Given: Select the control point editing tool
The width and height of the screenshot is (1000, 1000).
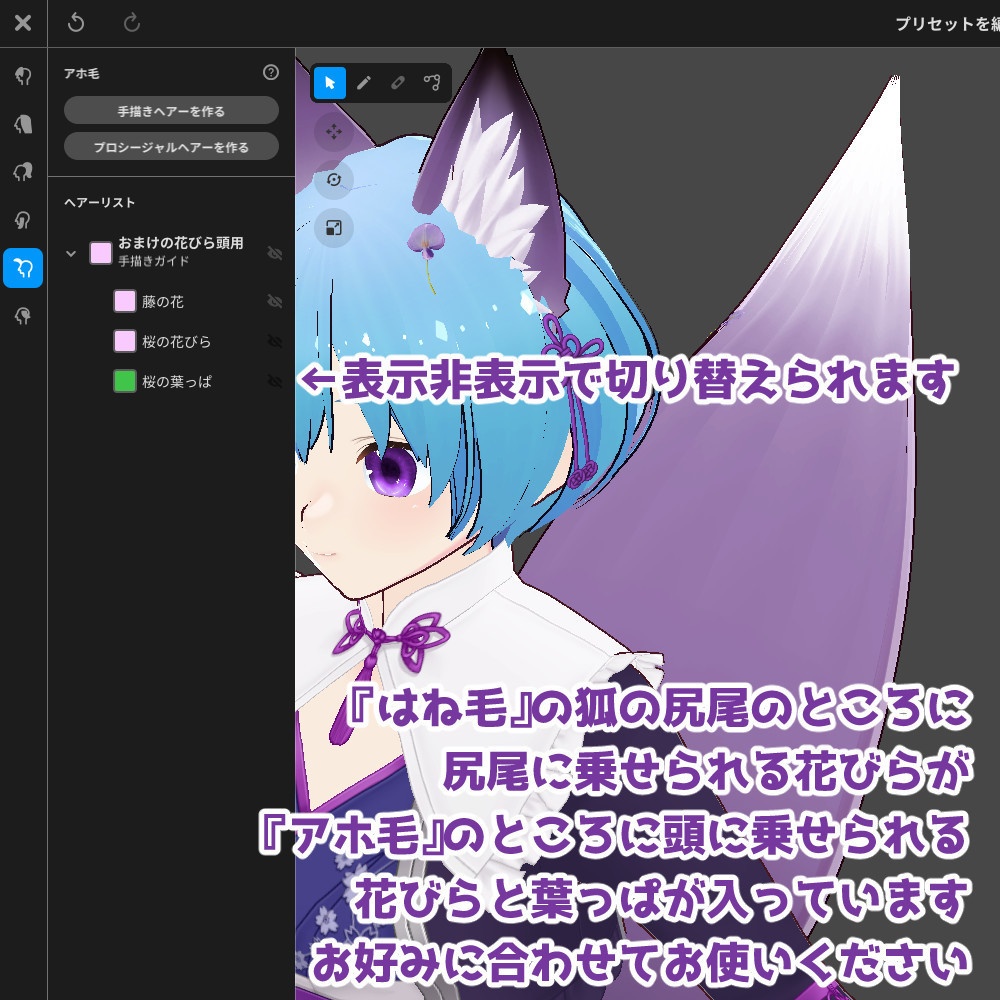Looking at the screenshot, I should [x=433, y=83].
